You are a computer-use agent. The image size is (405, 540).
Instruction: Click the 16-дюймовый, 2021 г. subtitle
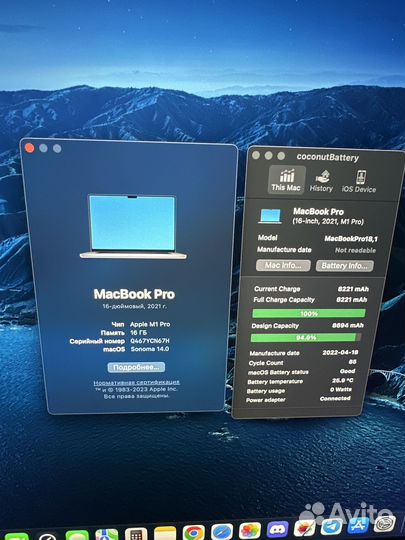point(135,306)
